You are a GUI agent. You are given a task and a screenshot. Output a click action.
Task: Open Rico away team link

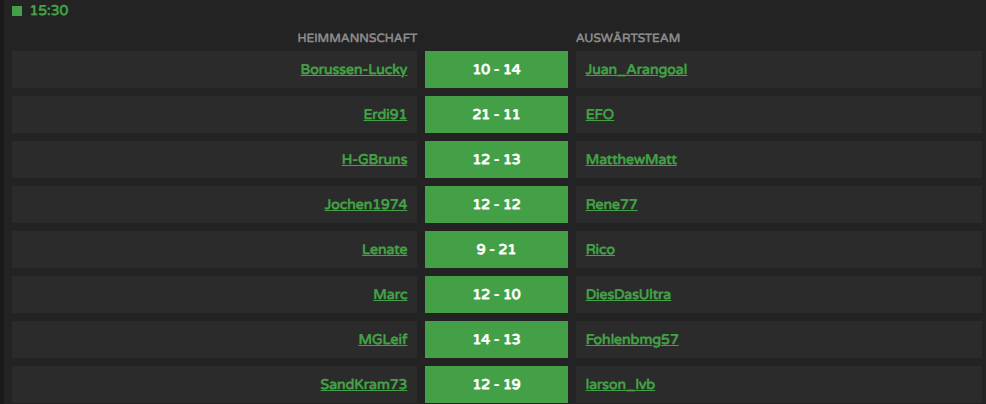pyautogui.click(x=600, y=250)
